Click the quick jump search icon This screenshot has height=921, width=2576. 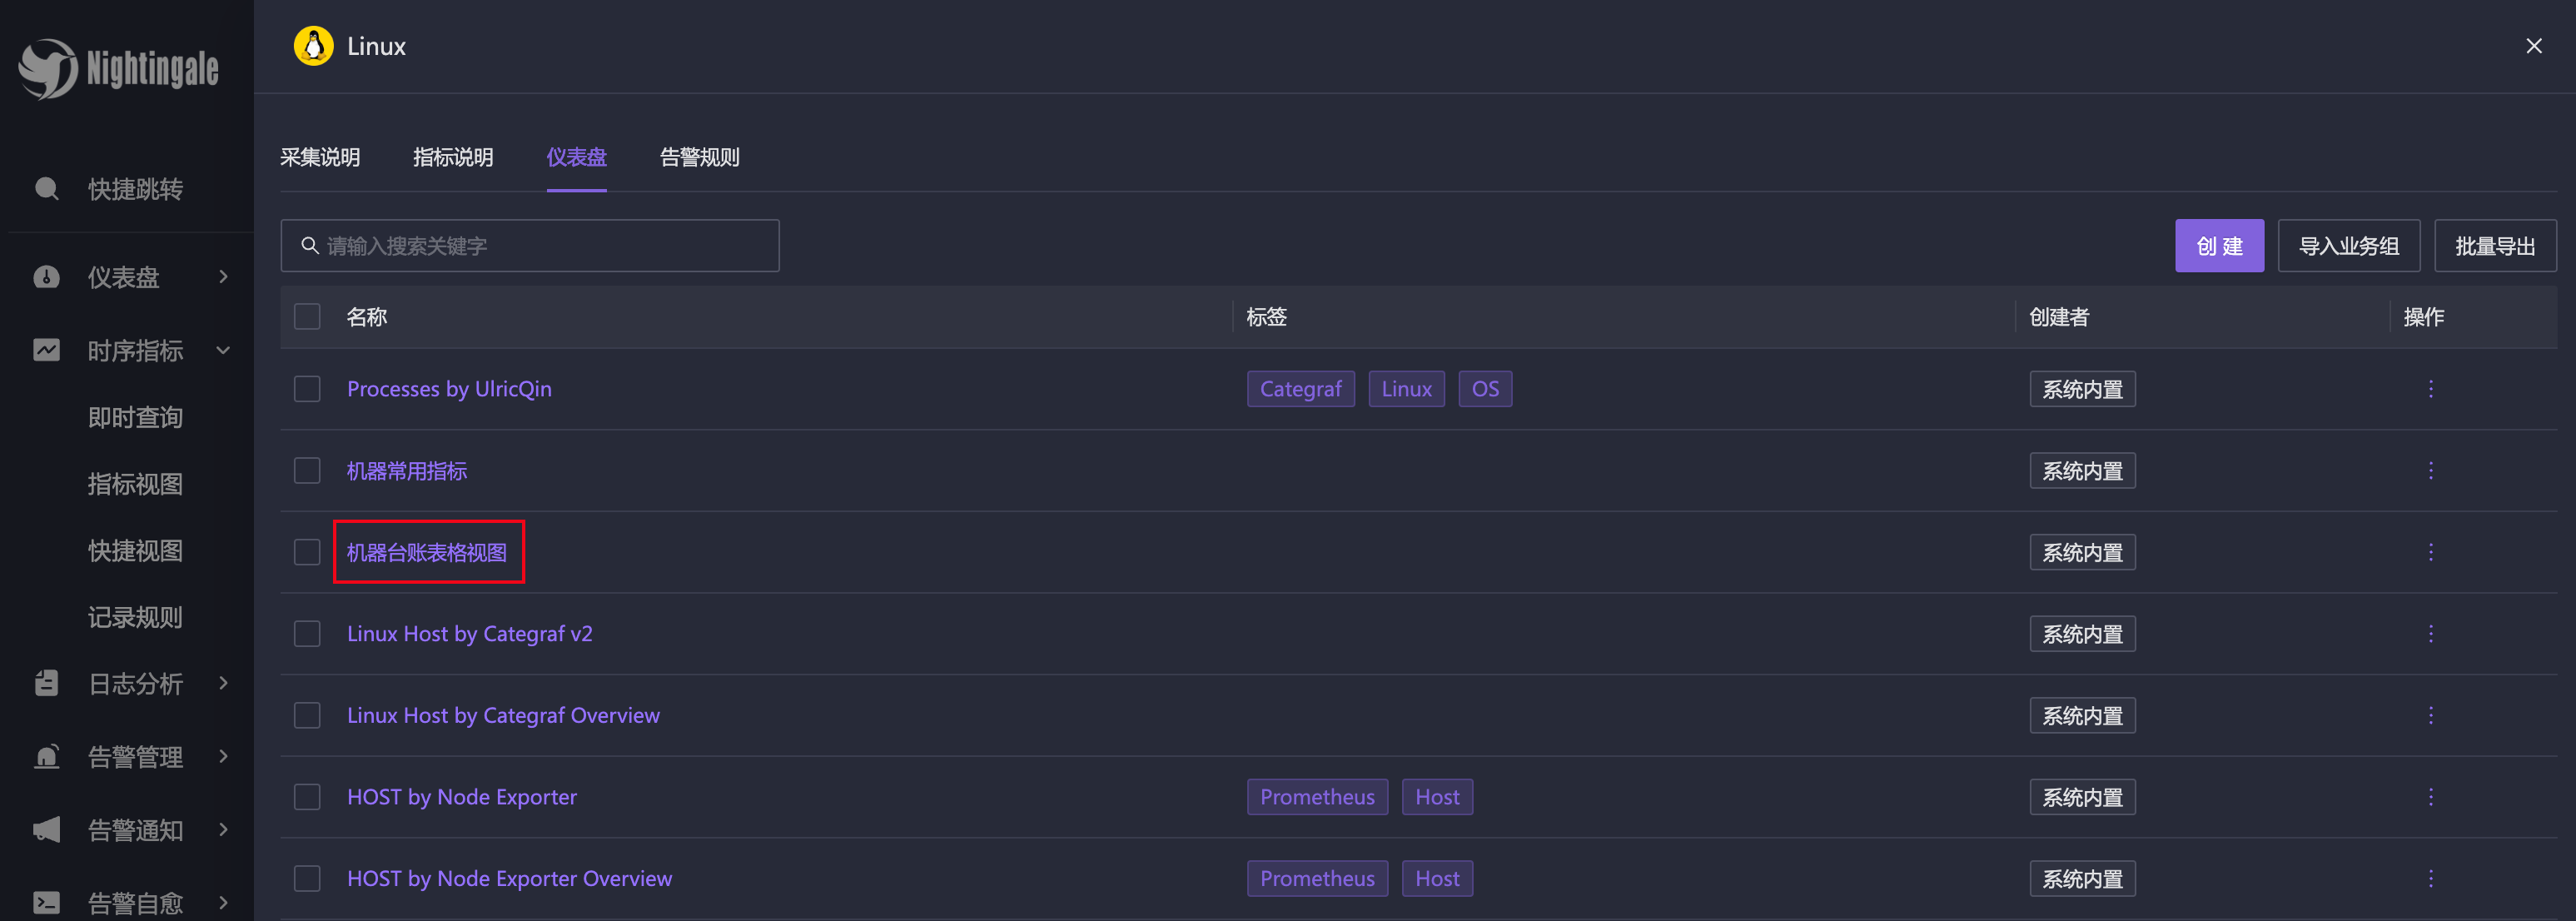pyautogui.click(x=46, y=188)
